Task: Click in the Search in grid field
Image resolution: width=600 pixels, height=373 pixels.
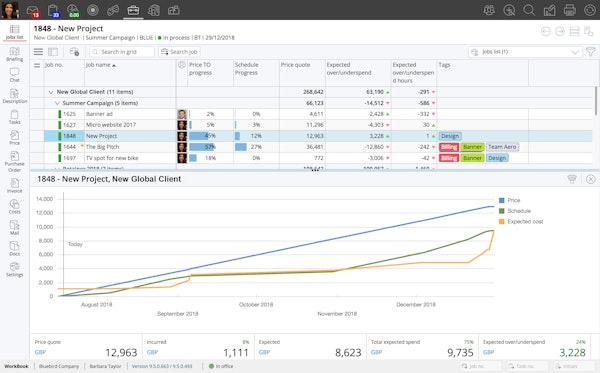Action: (x=122, y=52)
